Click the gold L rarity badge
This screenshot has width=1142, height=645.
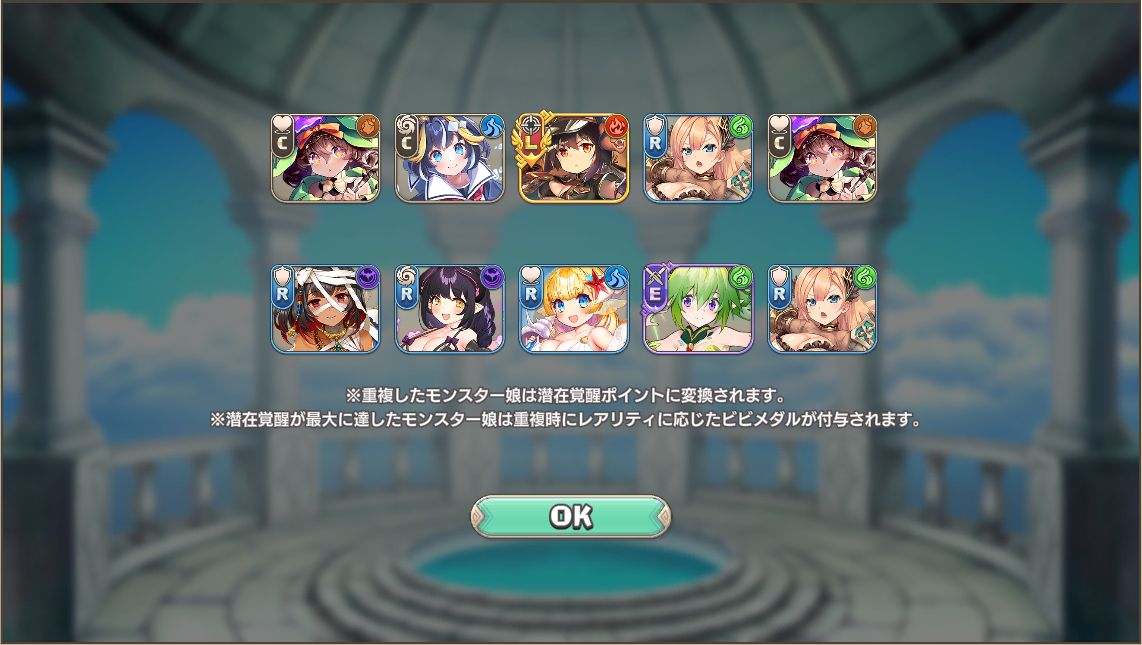[531, 141]
